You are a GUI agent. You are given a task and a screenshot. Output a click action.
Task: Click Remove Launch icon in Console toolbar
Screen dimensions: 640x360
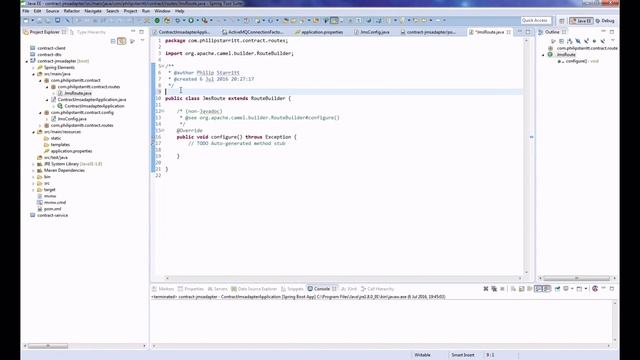pyautogui.click(x=486, y=289)
